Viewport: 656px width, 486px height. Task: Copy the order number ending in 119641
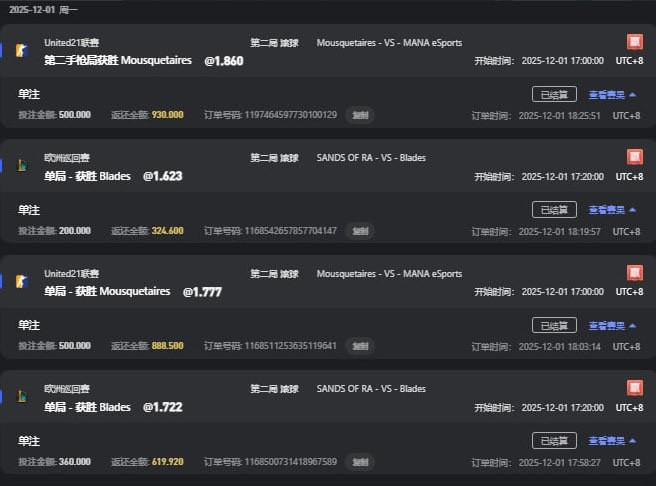(x=360, y=346)
